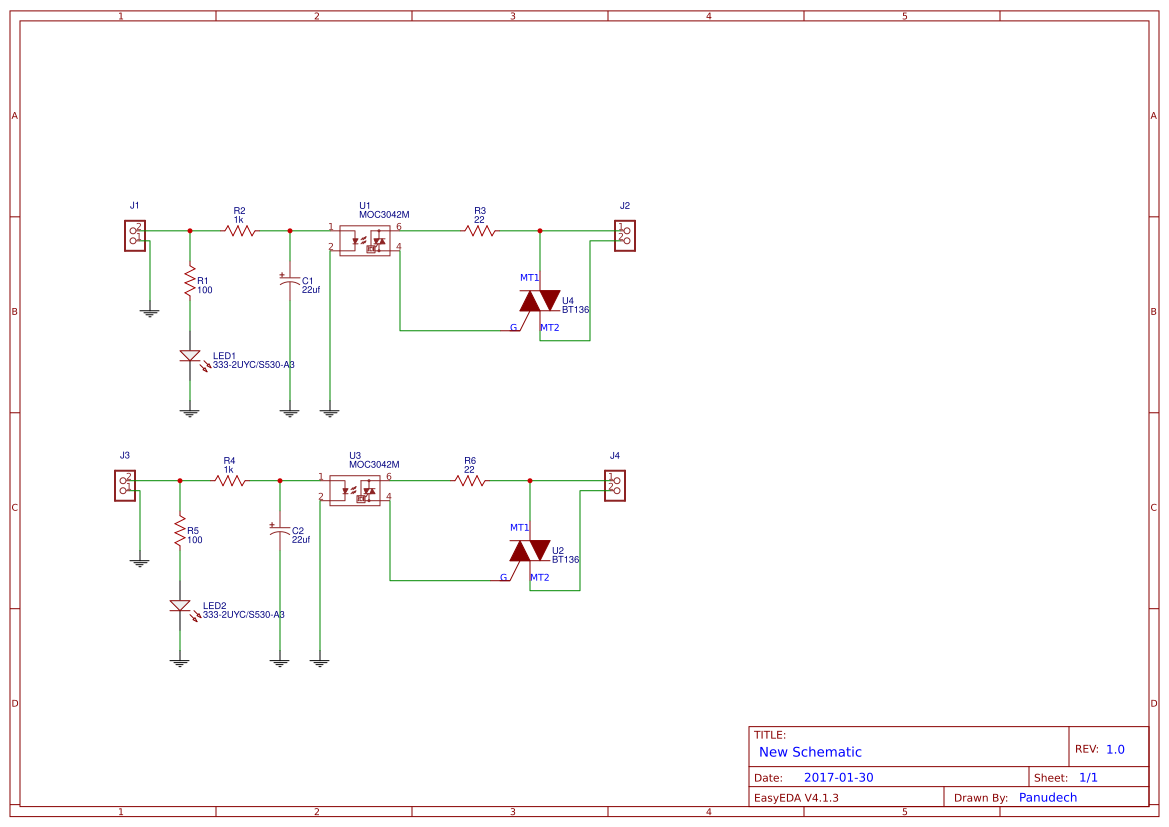Click the resistor R6 22 symbol
The image size is (1169, 827).
pyautogui.click(x=470, y=480)
